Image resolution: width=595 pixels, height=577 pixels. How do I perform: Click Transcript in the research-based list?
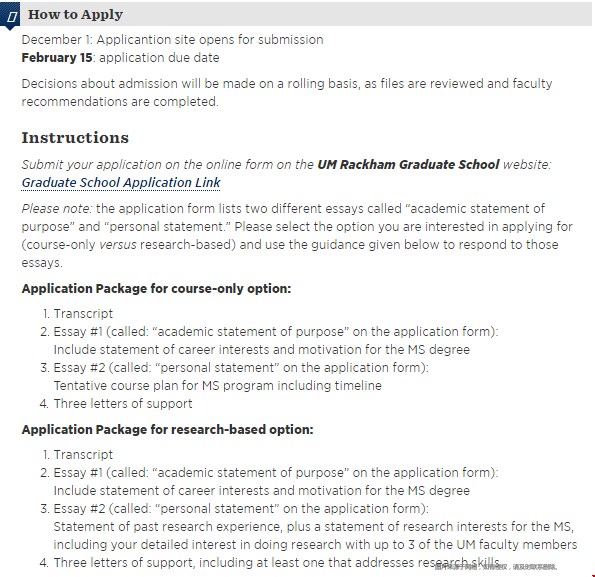click(x=83, y=455)
